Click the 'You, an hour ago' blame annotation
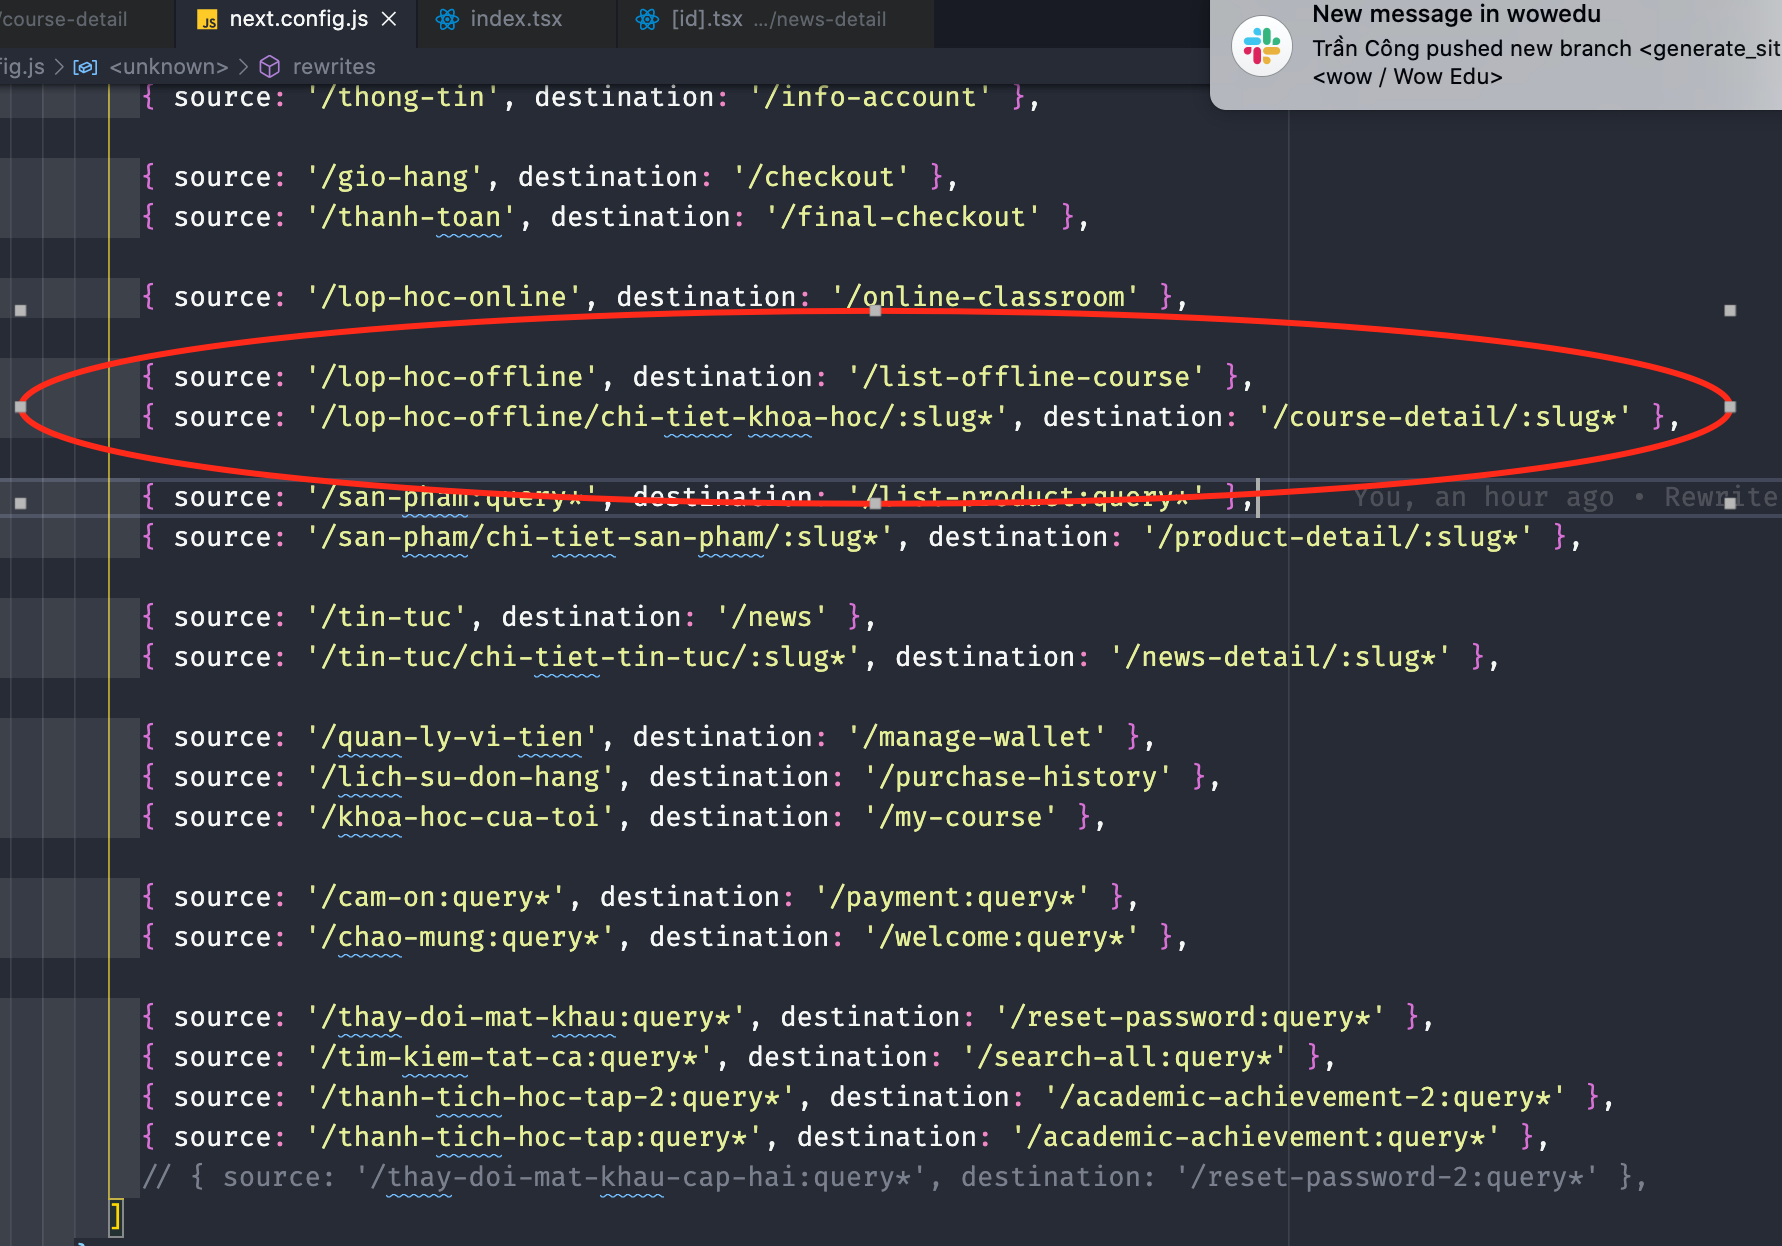This screenshot has height=1246, width=1782. pyautogui.click(x=1483, y=497)
